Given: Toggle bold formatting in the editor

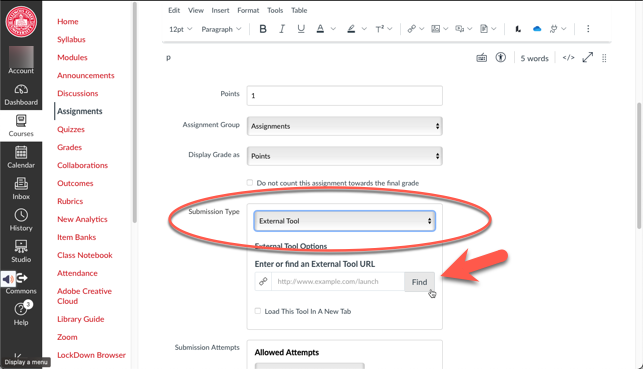Looking at the screenshot, I should [x=263, y=29].
